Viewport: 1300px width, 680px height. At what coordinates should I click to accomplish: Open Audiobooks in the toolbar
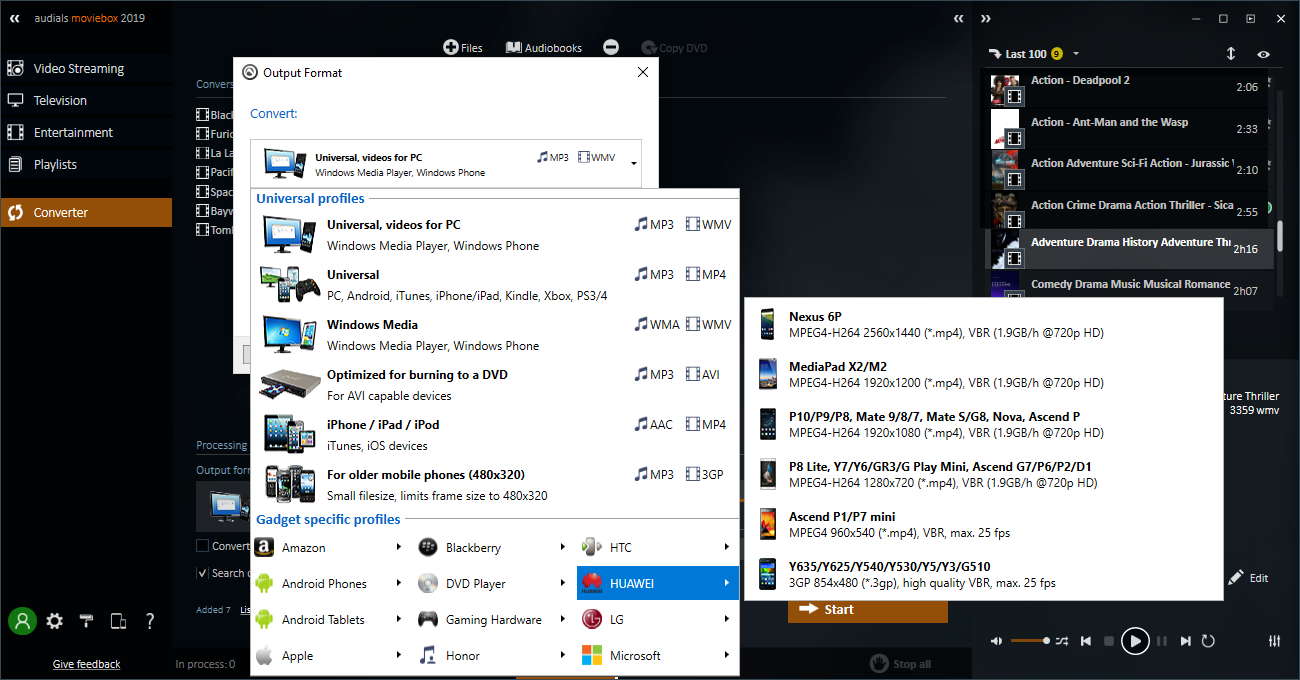544,47
